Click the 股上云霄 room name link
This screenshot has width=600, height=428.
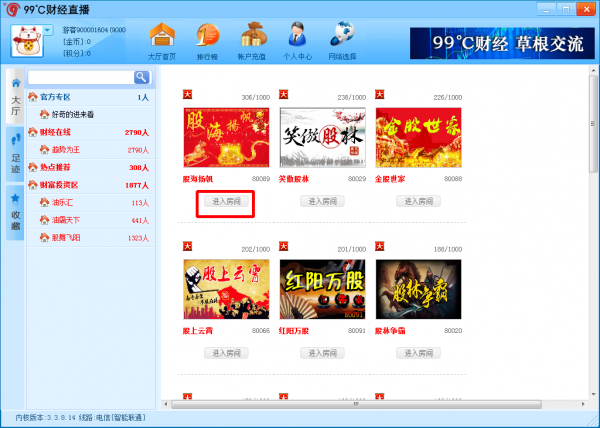198,331
